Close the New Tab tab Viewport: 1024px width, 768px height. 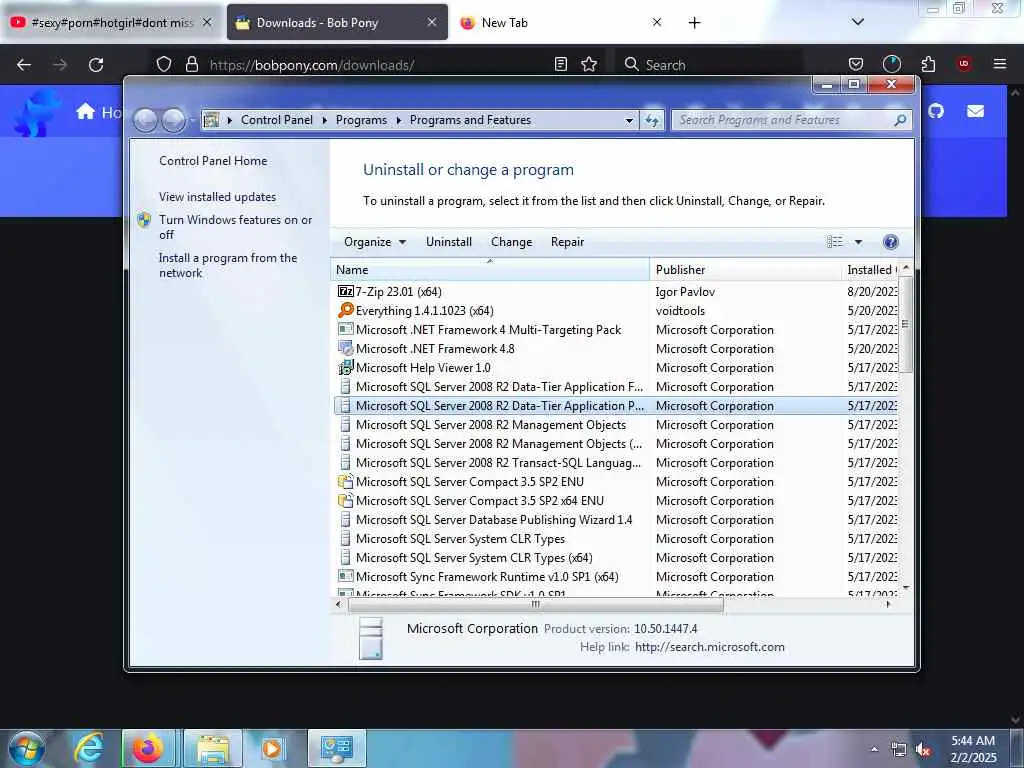tap(657, 22)
